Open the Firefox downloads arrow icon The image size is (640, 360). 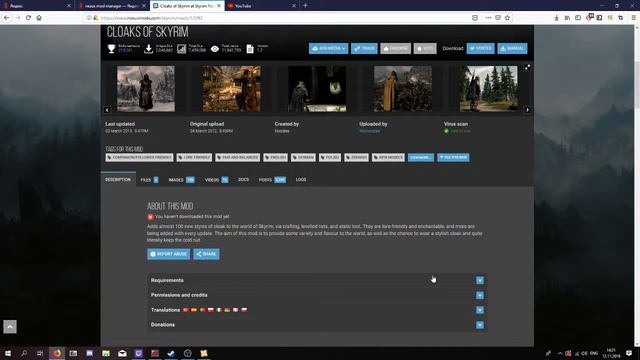556,18
